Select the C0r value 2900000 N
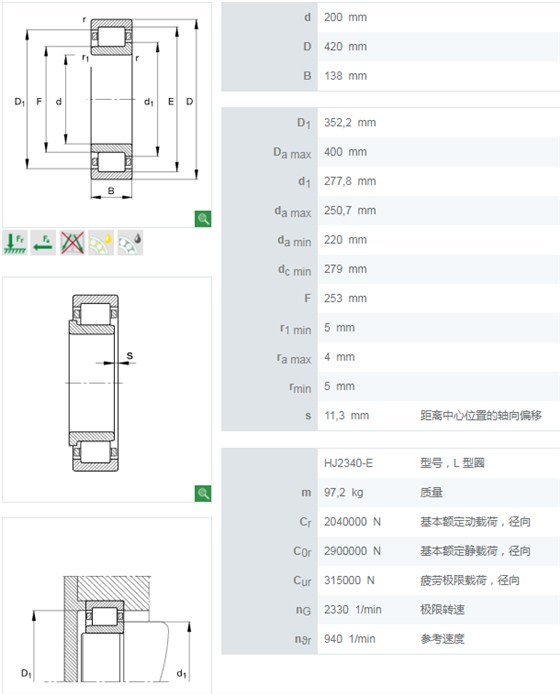The height and width of the screenshot is (694, 560). coord(352,551)
